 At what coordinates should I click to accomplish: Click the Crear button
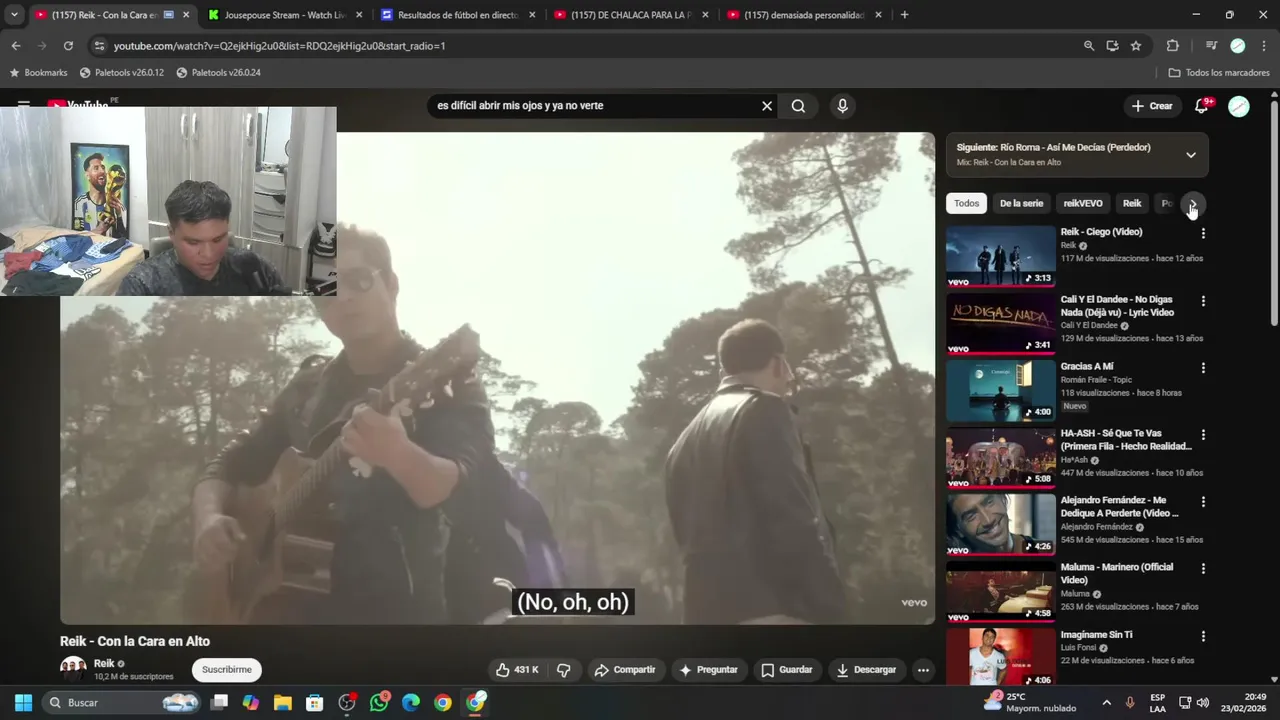click(x=1151, y=106)
